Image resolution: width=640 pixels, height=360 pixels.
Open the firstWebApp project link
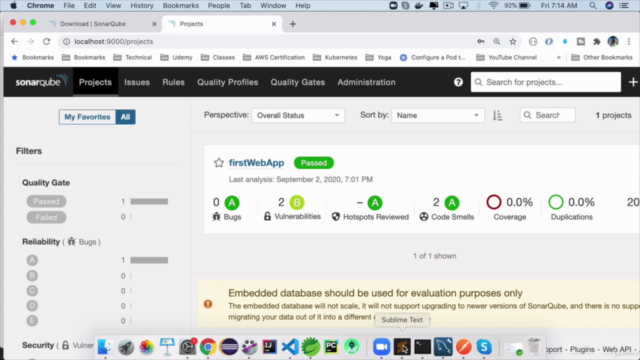pyautogui.click(x=256, y=163)
